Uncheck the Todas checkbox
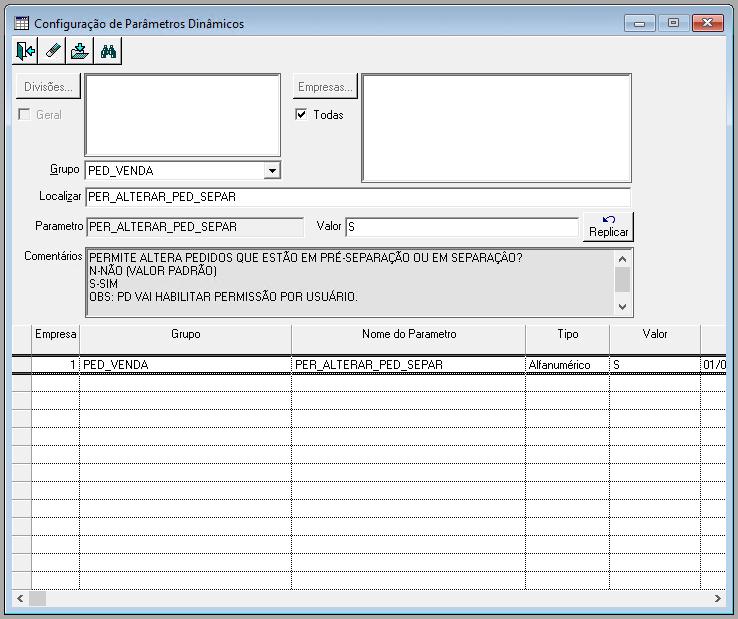The width and height of the screenshot is (738, 619). [x=301, y=114]
